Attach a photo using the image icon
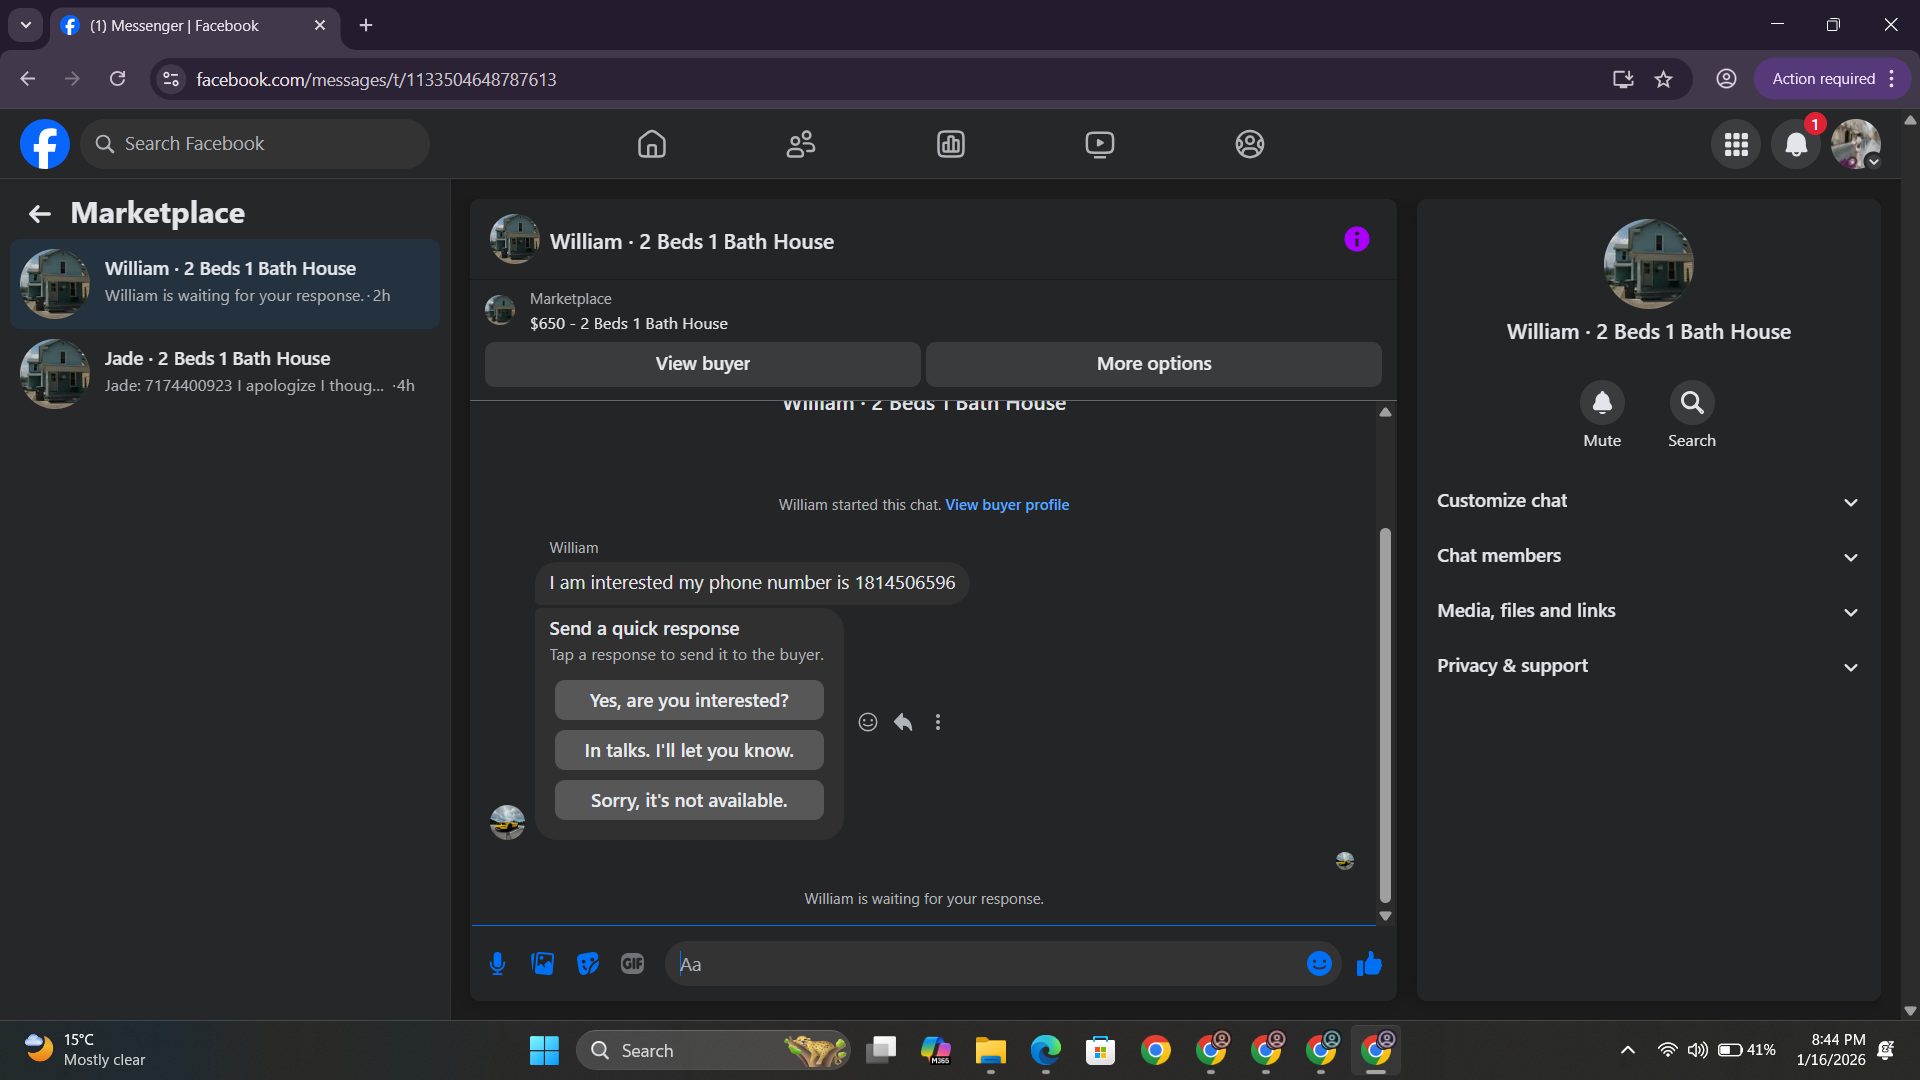Viewport: 1920px width, 1080px height. tap(542, 963)
